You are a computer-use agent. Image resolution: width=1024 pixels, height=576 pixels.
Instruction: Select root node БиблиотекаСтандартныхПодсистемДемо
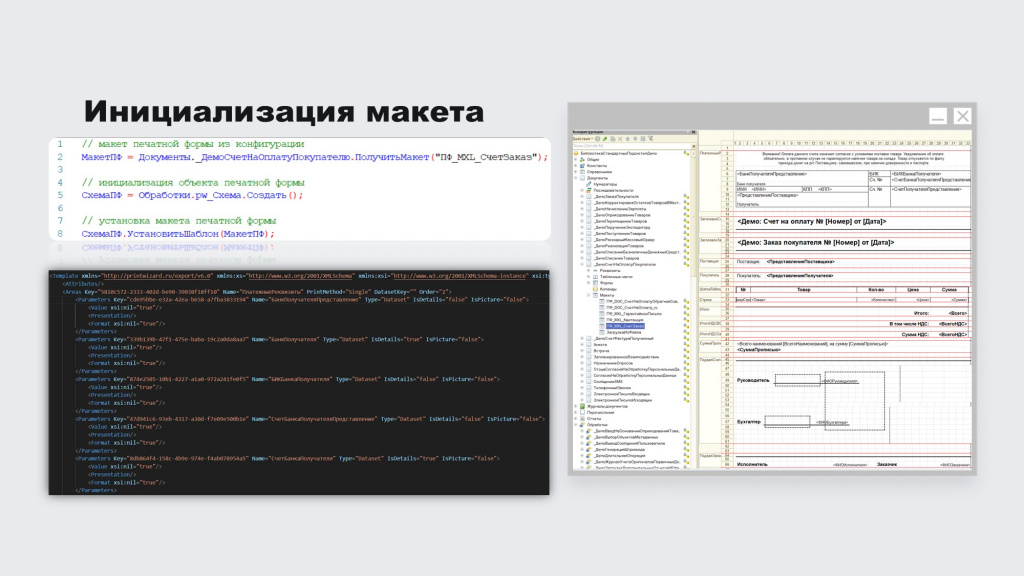(618, 153)
